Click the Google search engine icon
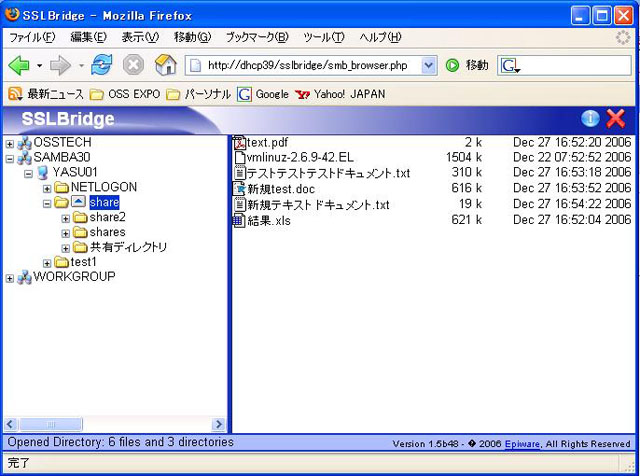Viewport: 640px width, 476px height. coord(509,65)
